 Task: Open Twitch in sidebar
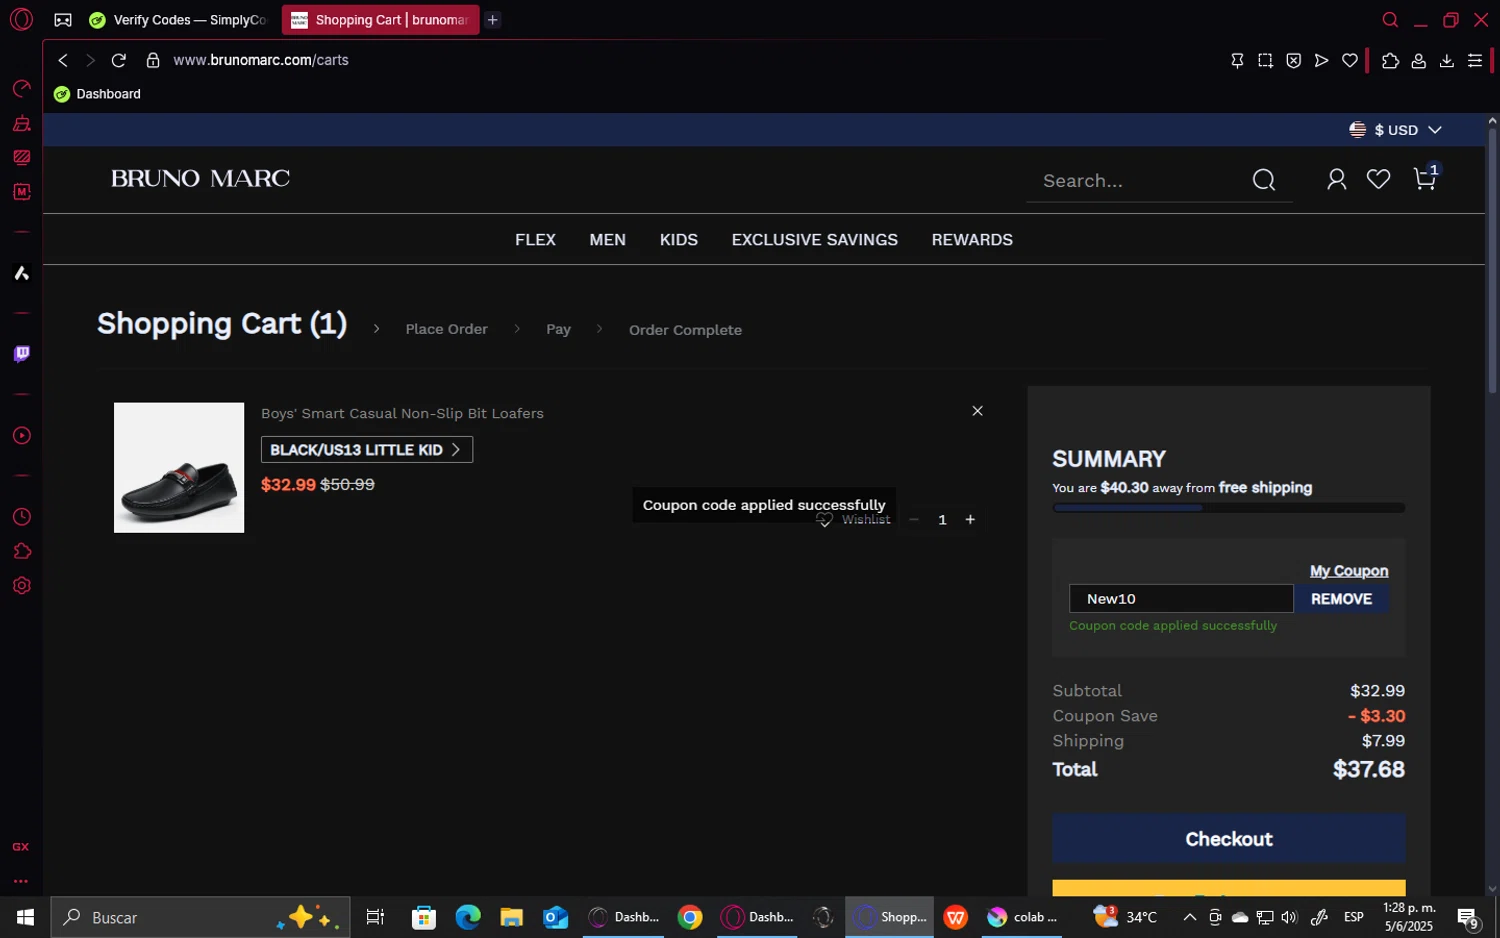click(x=21, y=354)
